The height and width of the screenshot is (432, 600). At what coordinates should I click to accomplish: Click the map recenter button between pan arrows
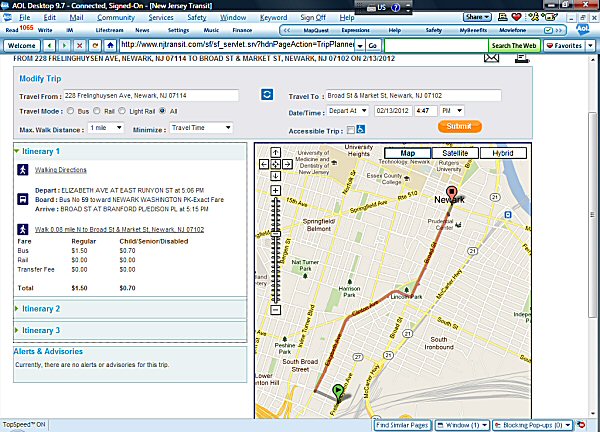[276, 164]
